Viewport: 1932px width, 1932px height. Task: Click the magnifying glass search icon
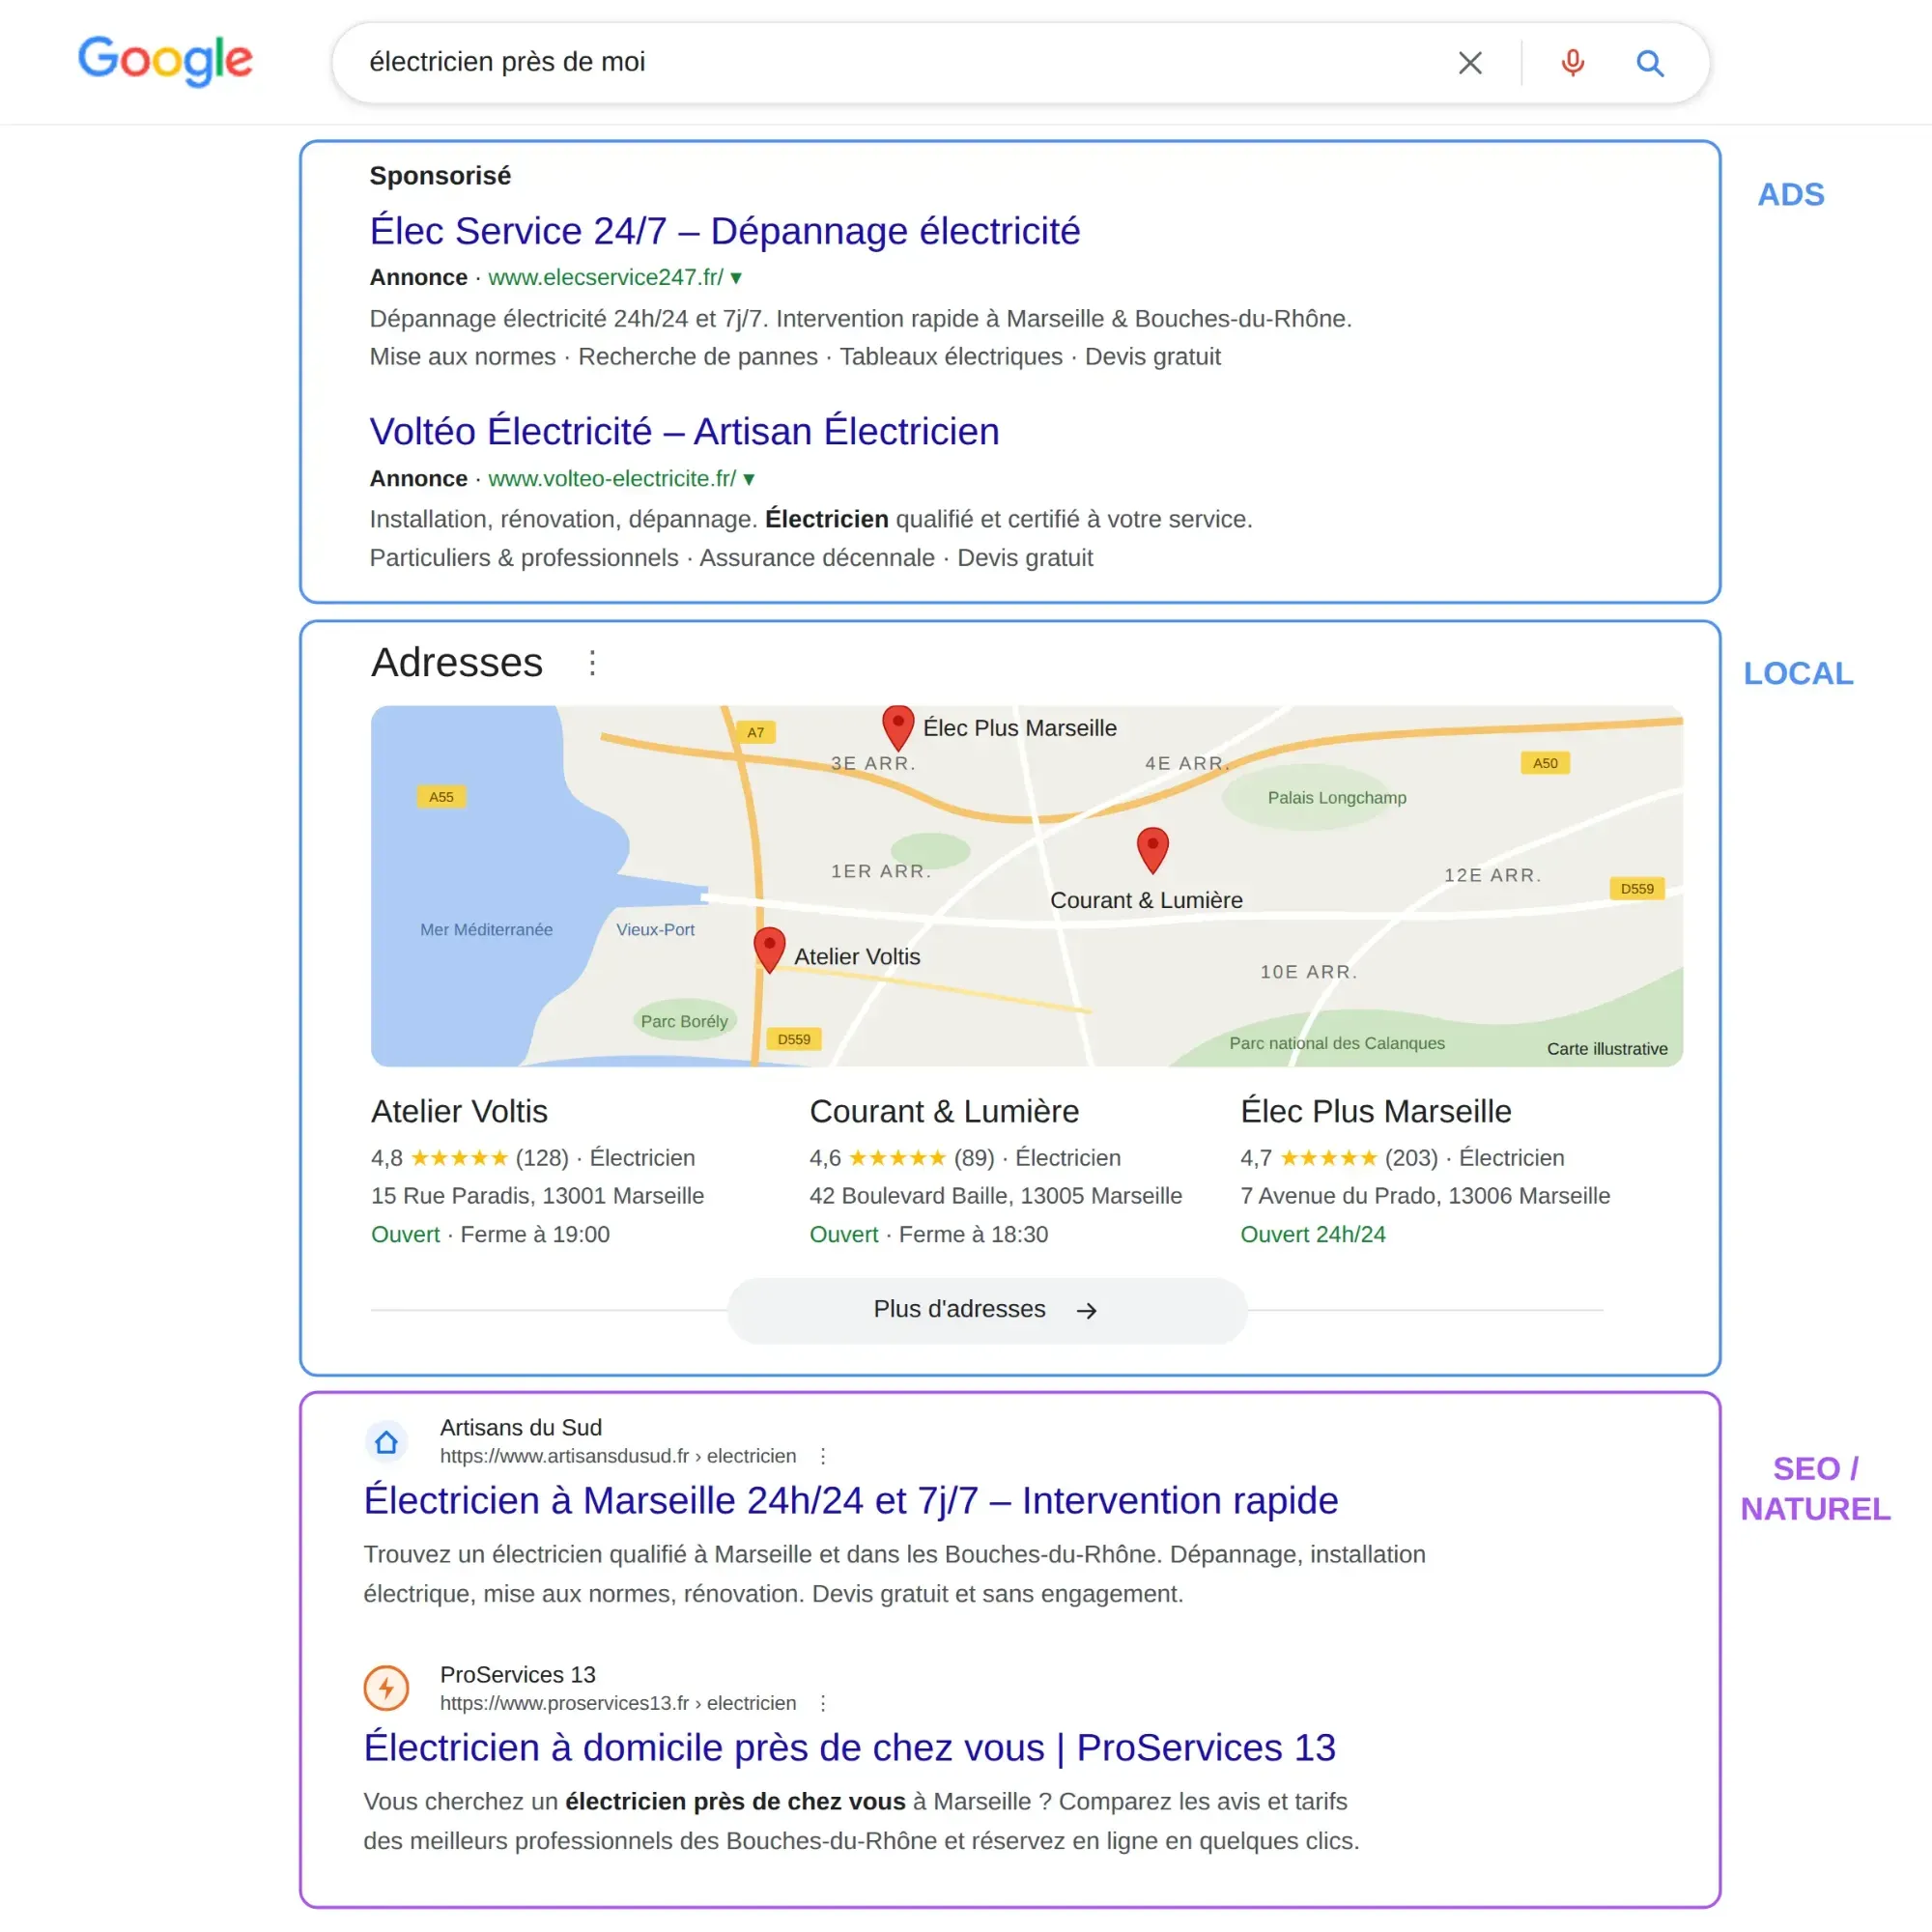(1650, 64)
